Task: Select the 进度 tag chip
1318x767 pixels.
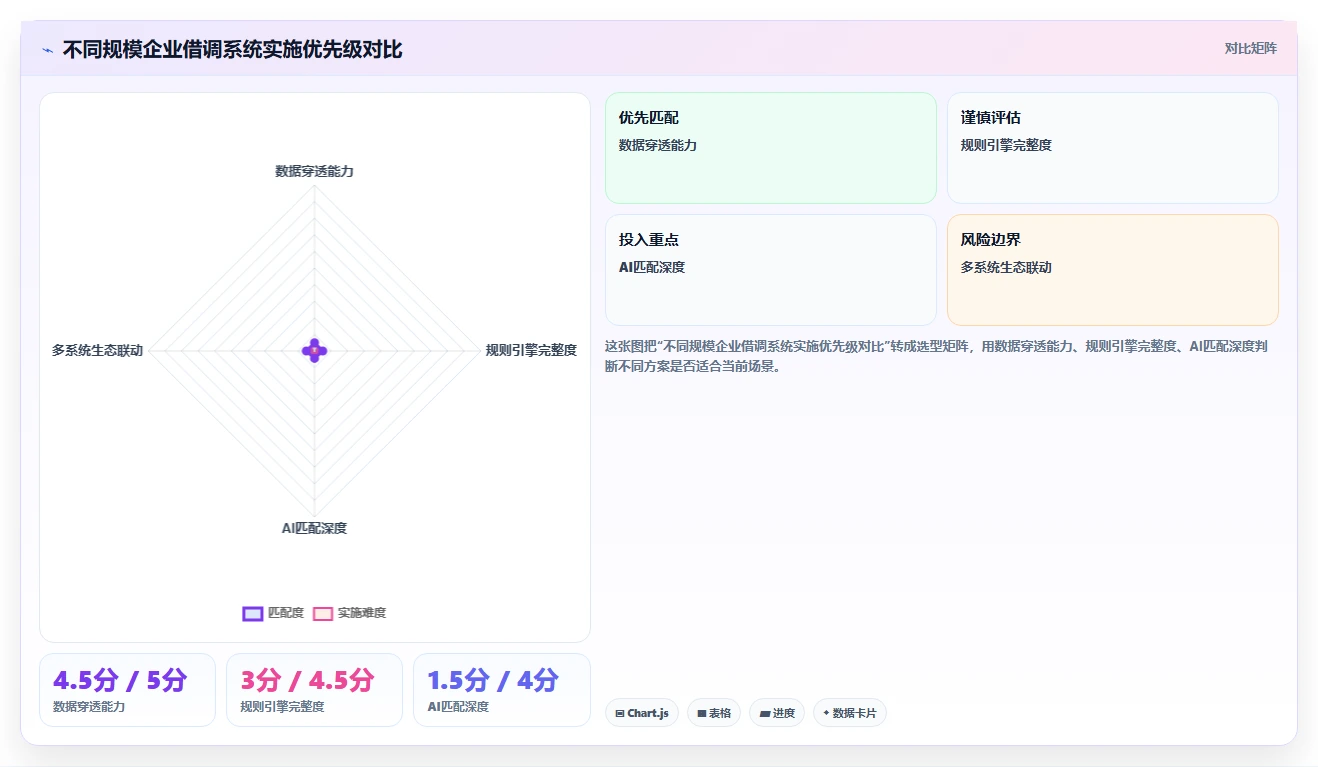Action: point(777,713)
